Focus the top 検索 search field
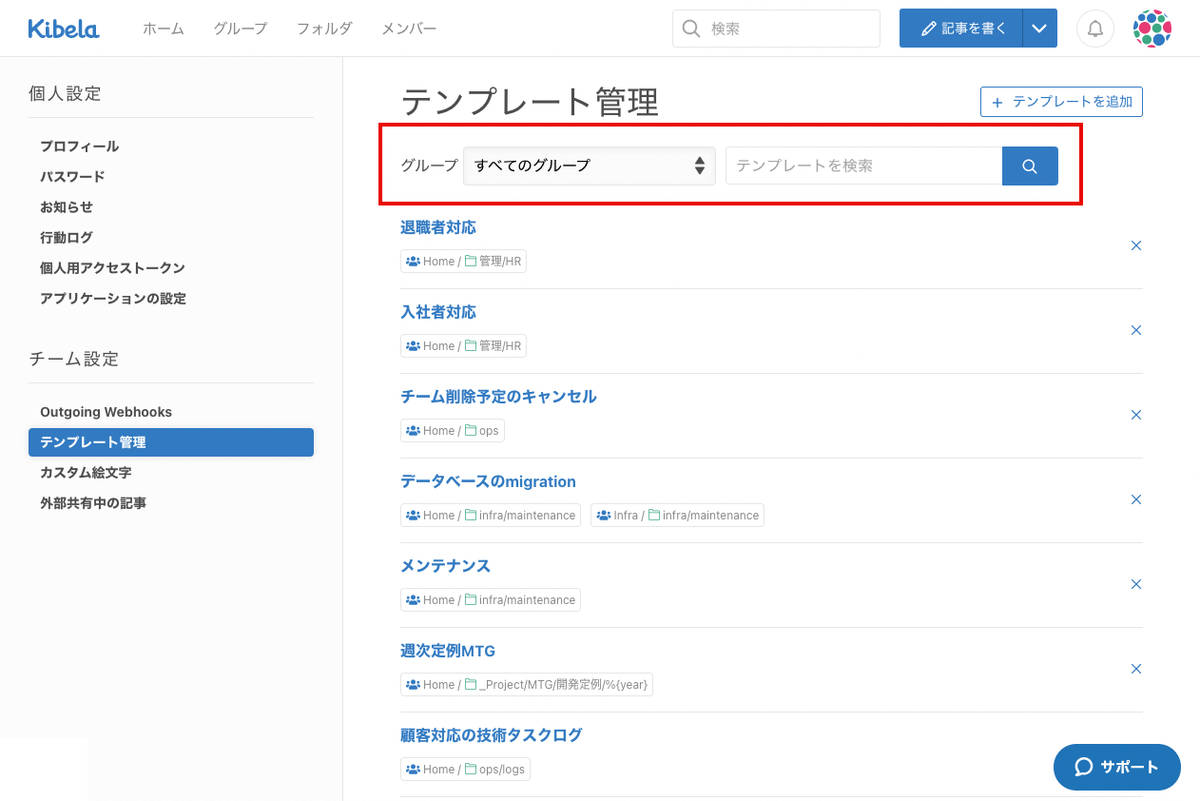This screenshot has width=1200, height=801. pyautogui.click(x=776, y=29)
